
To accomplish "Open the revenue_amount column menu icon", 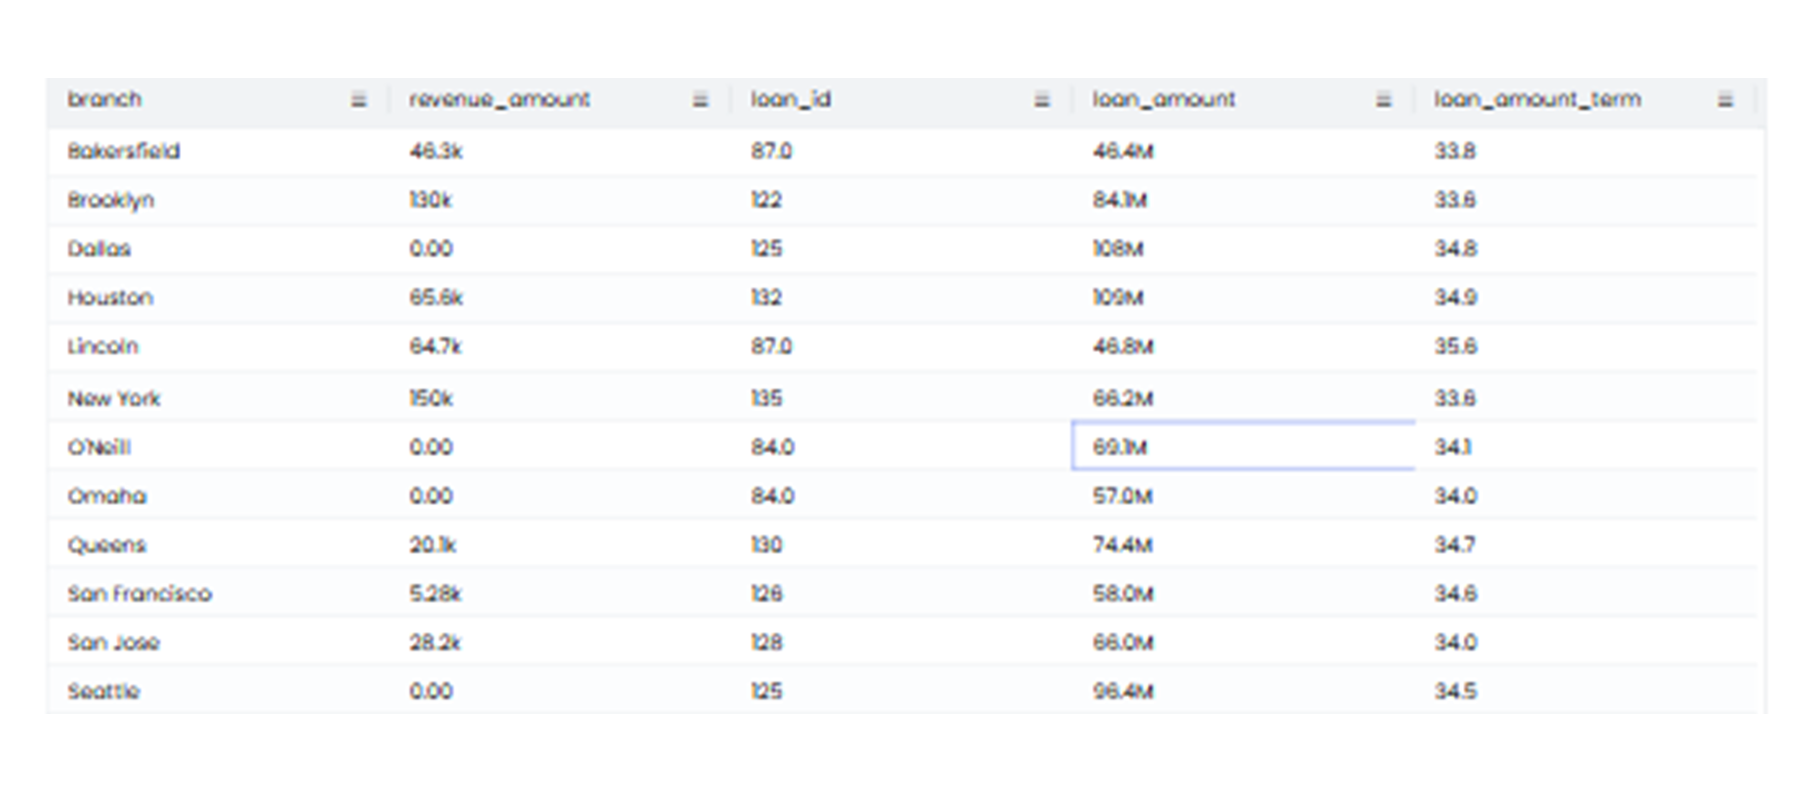I will 700,100.
